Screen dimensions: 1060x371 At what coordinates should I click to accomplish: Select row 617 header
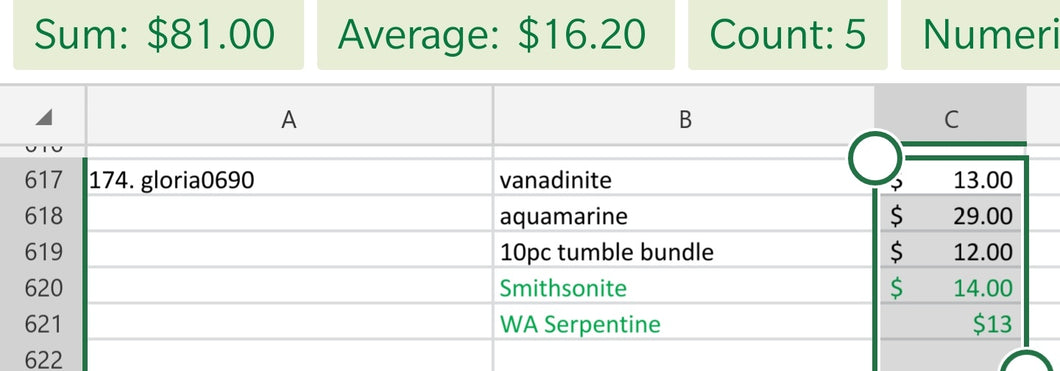point(43,180)
